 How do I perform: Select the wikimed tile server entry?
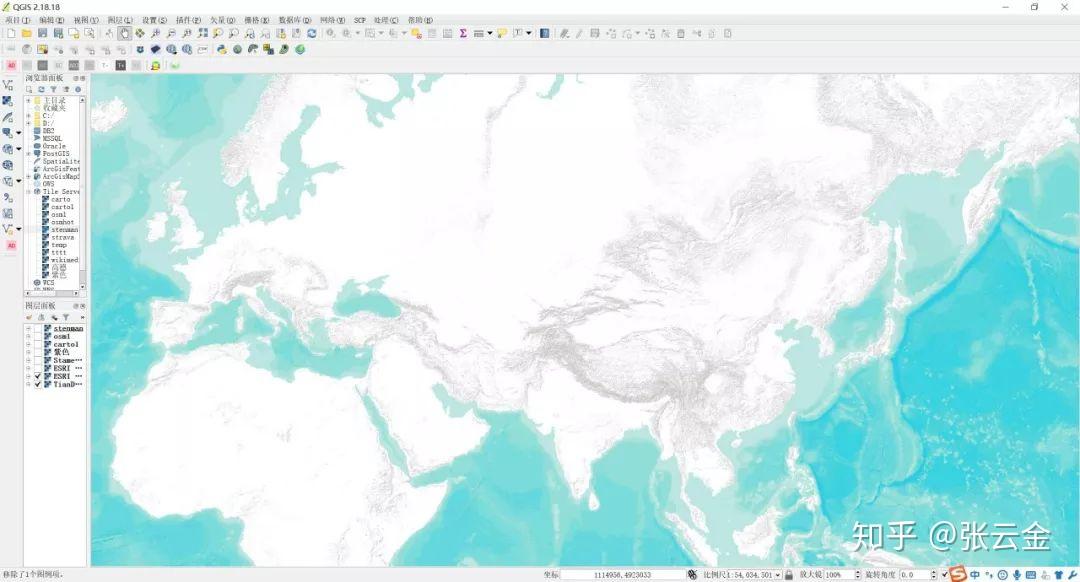pyautogui.click(x=65, y=260)
